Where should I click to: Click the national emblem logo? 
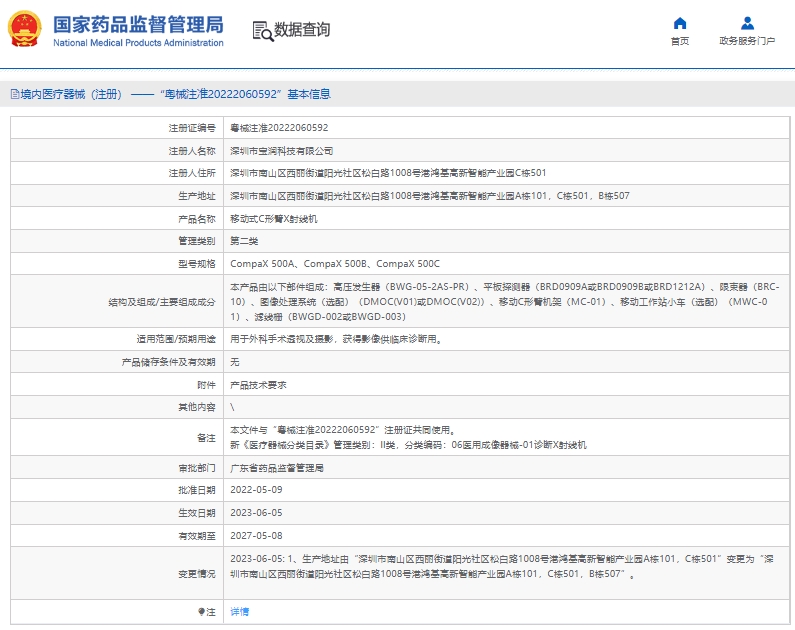pyautogui.click(x=24, y=29)
